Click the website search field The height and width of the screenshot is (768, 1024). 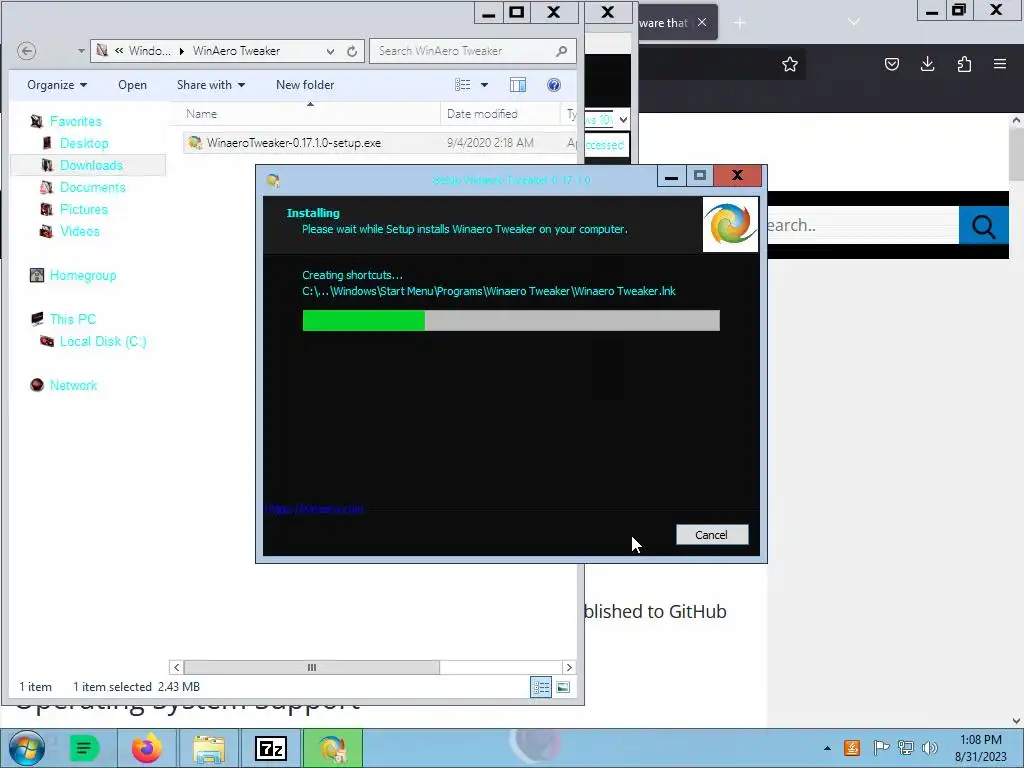click(862, 225)
